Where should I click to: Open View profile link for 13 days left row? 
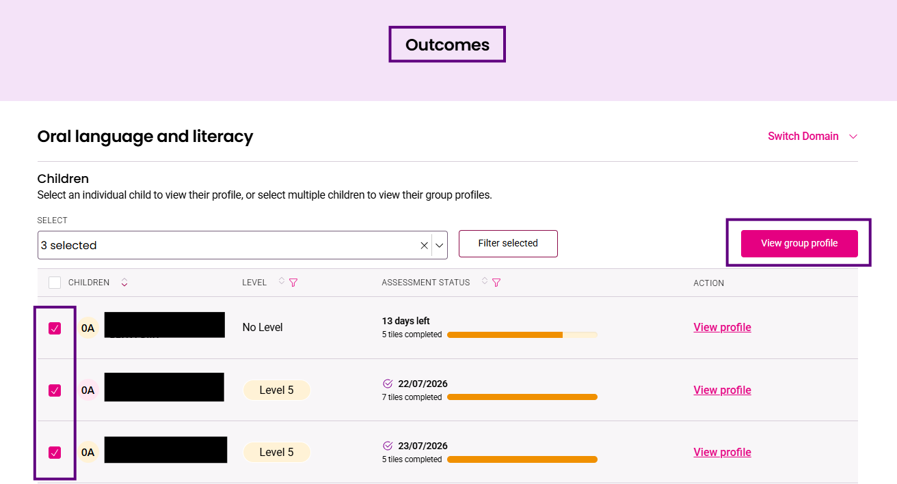click(x=722, y=327)
